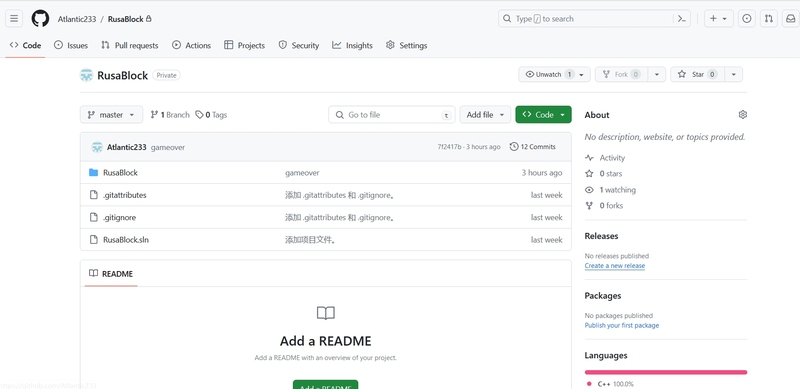The image size is (800, 389).
Task: Open the 添加项目文件 commit message
Action: [310, 239]
